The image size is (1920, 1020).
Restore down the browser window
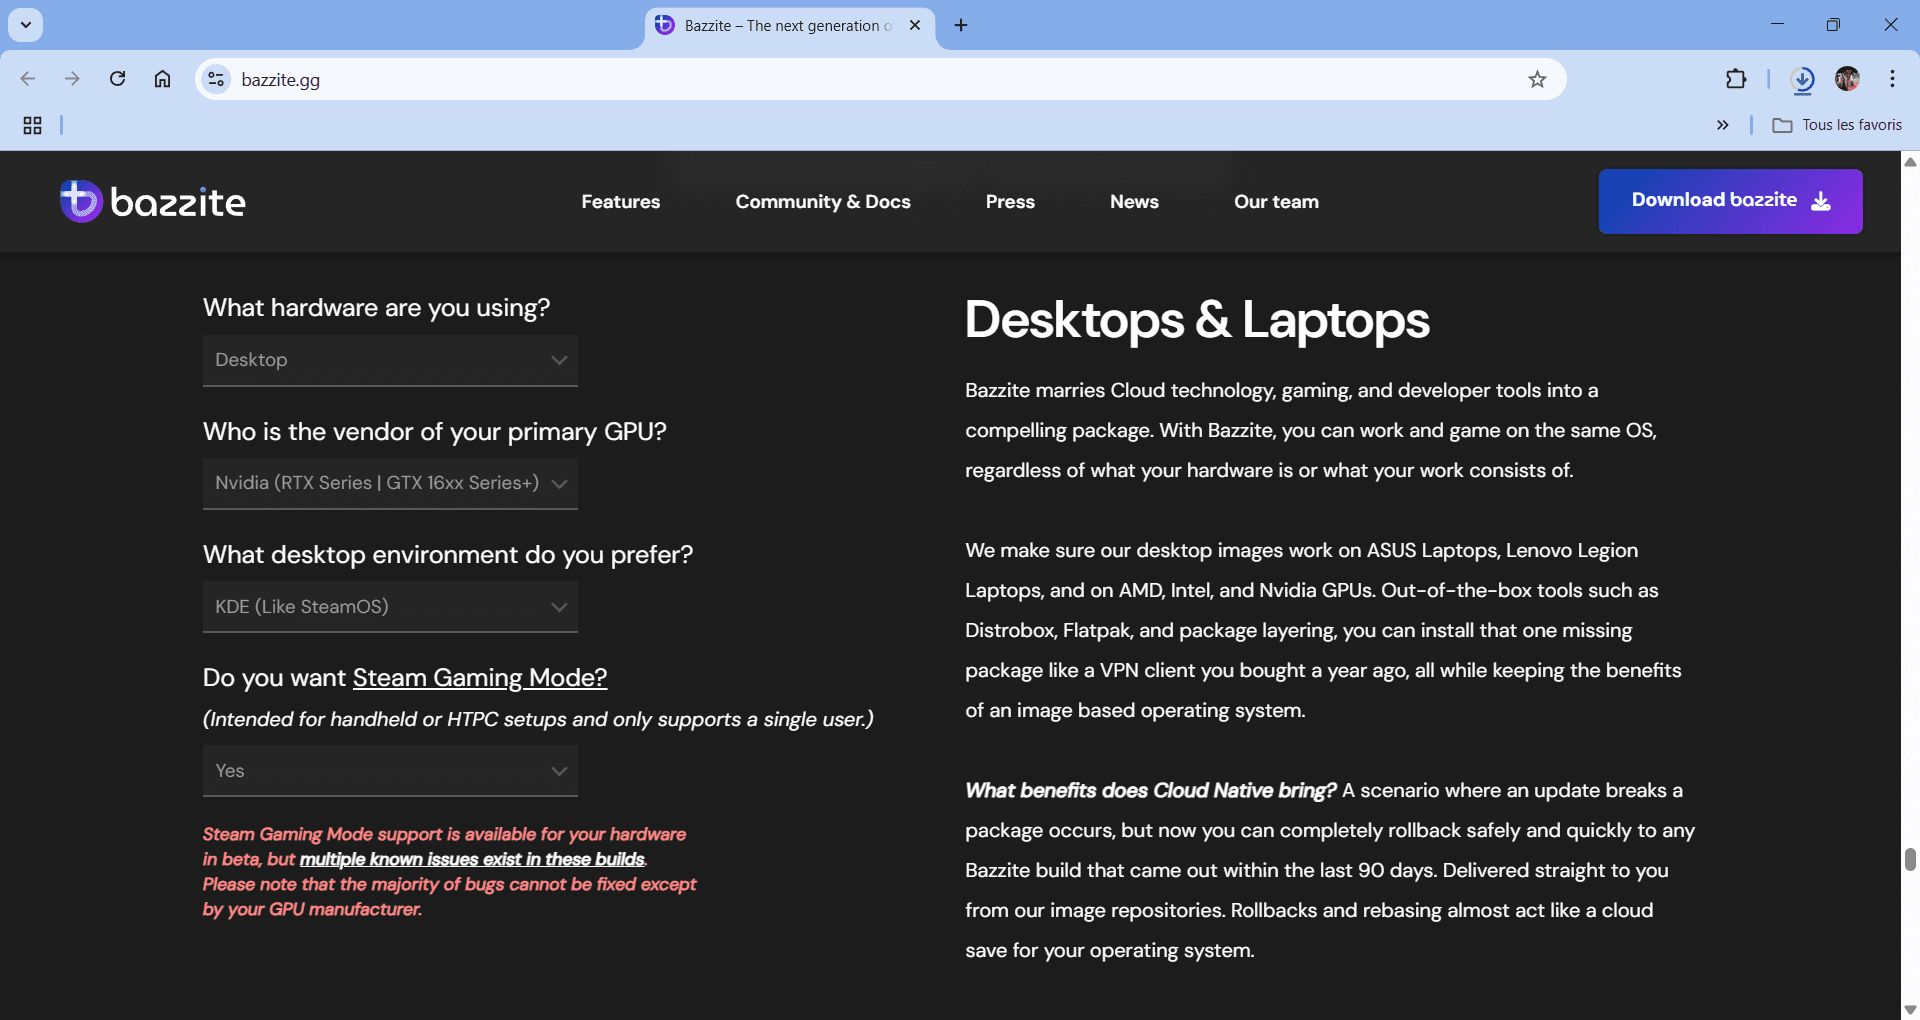coord(1833,25)
